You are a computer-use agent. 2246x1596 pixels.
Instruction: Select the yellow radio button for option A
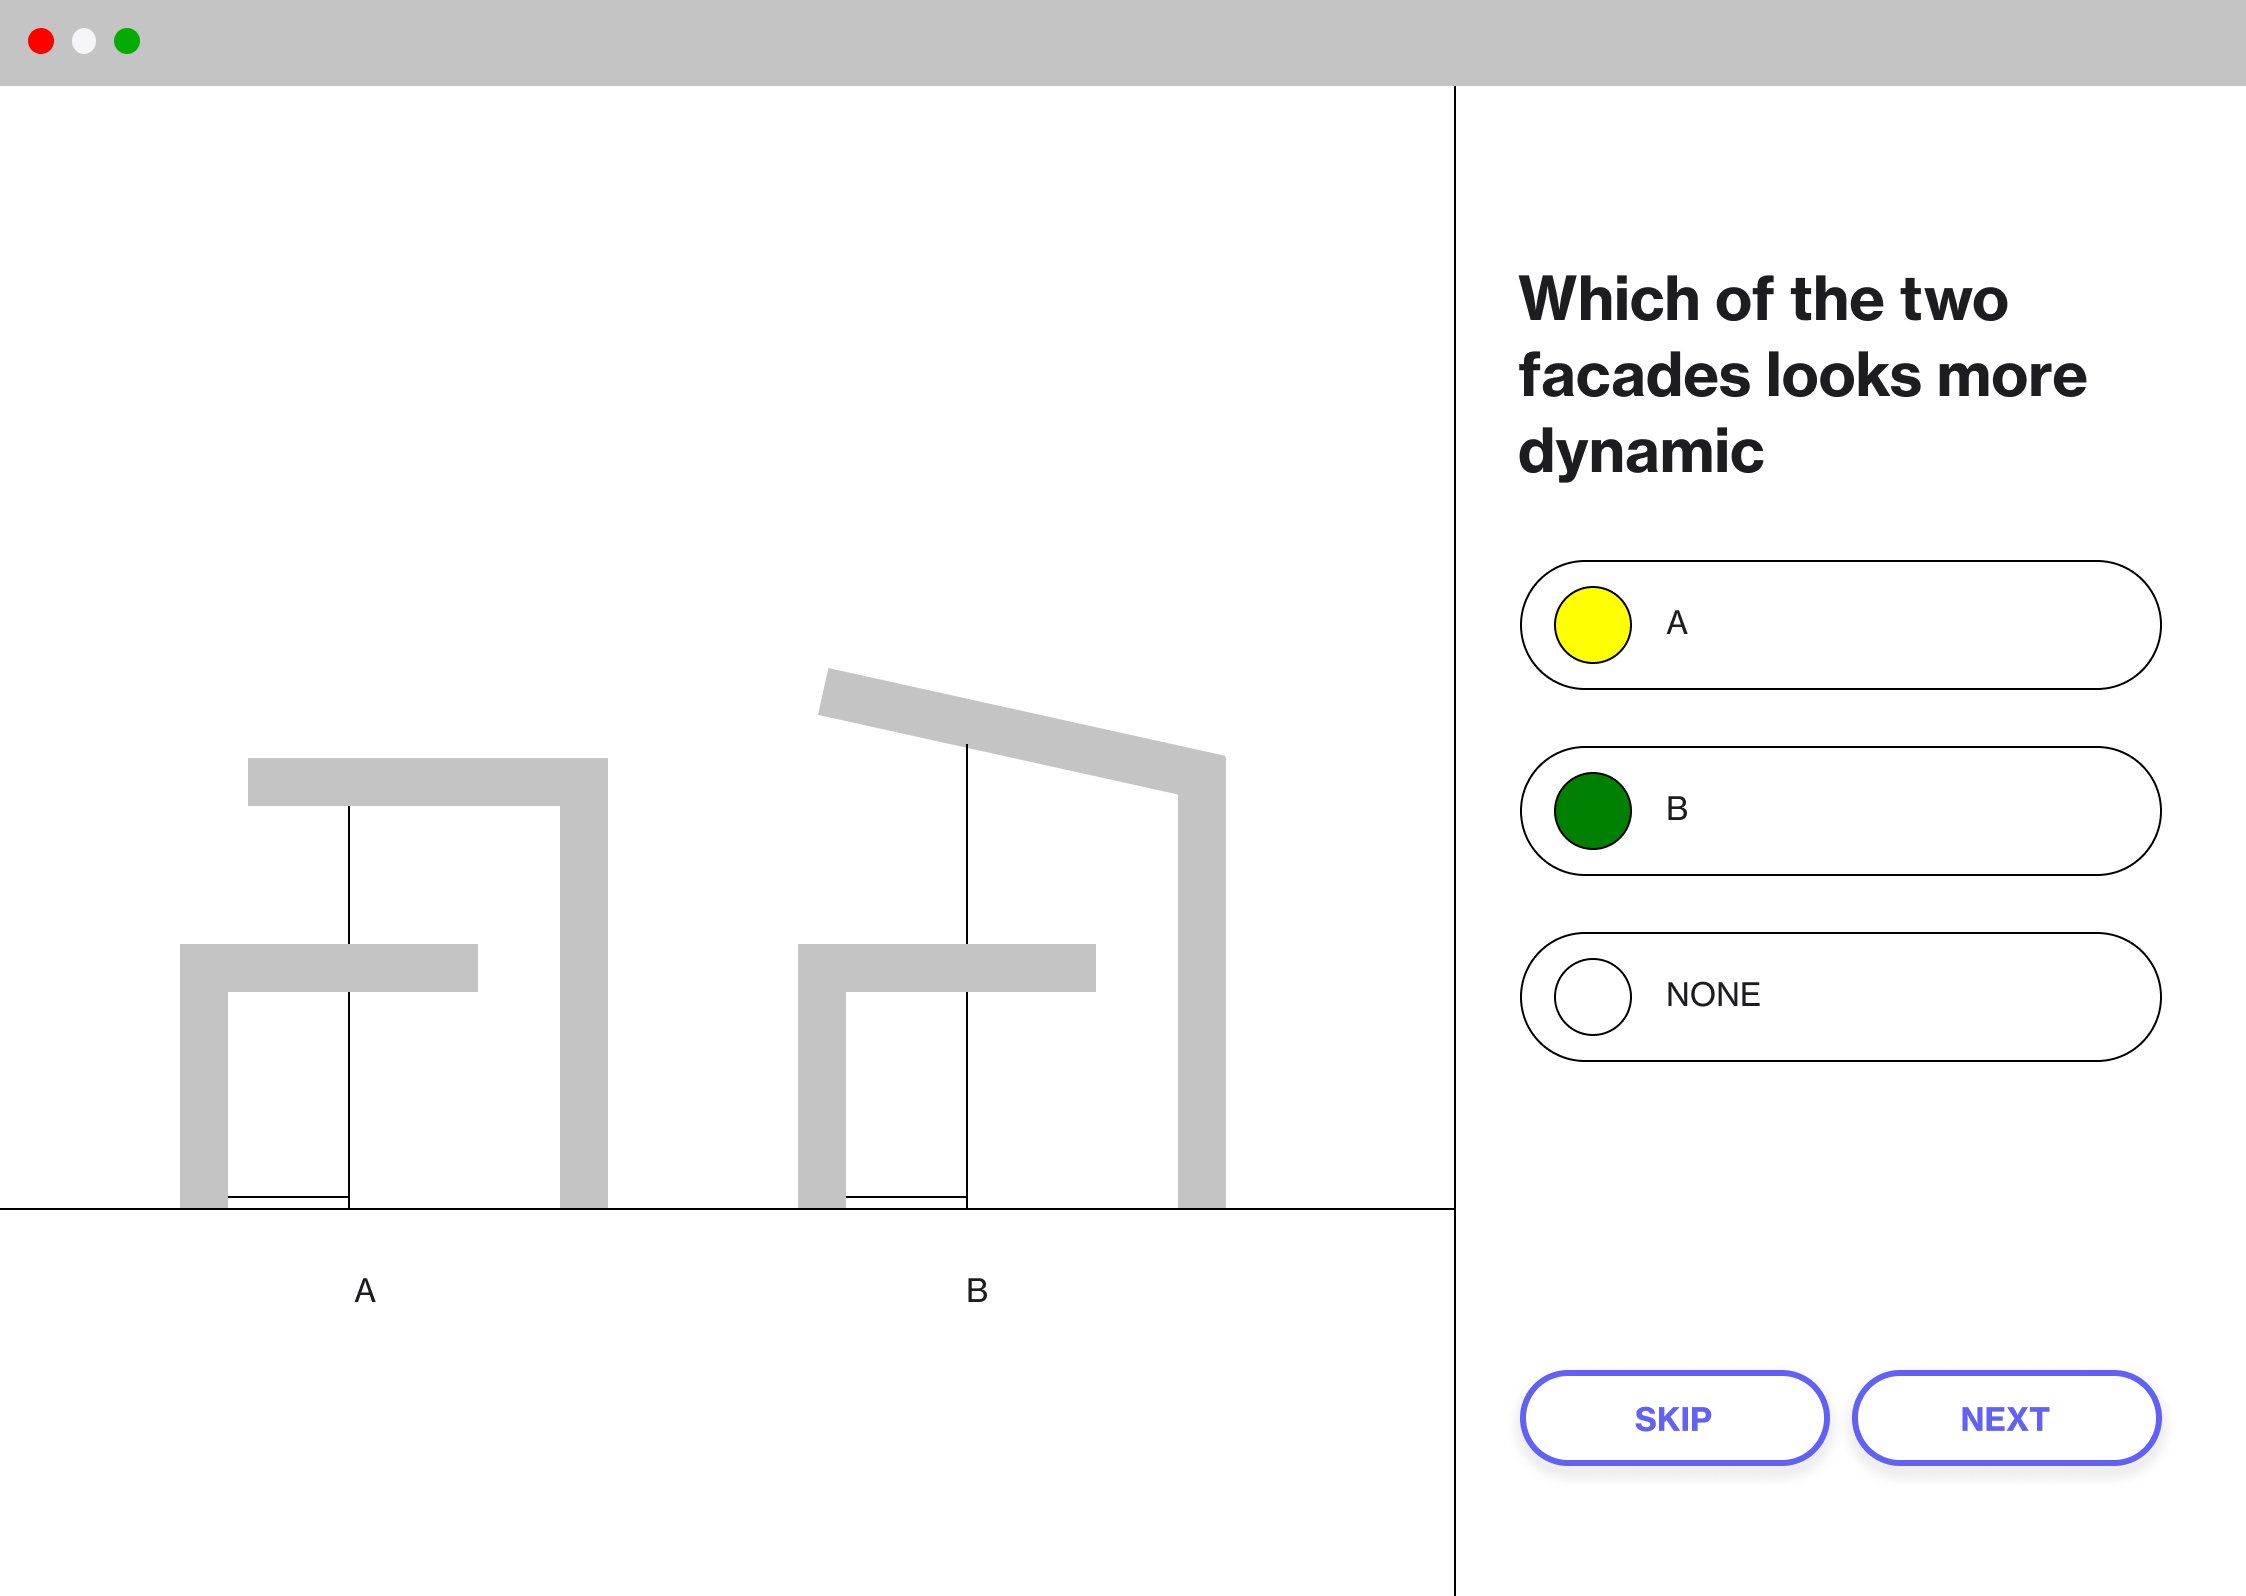pos(1593,625)
